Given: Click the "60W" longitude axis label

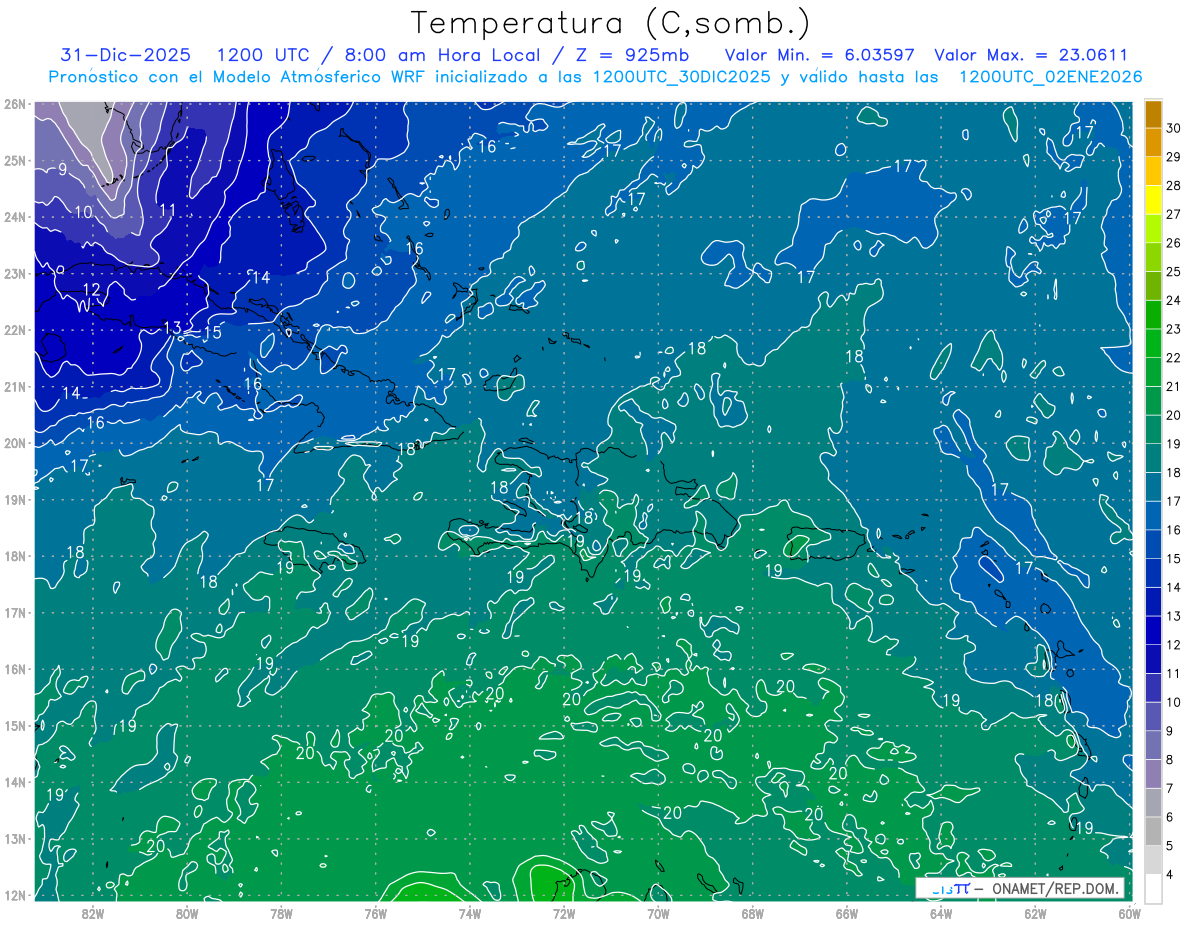Looking at the screenshot, I should [x=1129, y=913].
